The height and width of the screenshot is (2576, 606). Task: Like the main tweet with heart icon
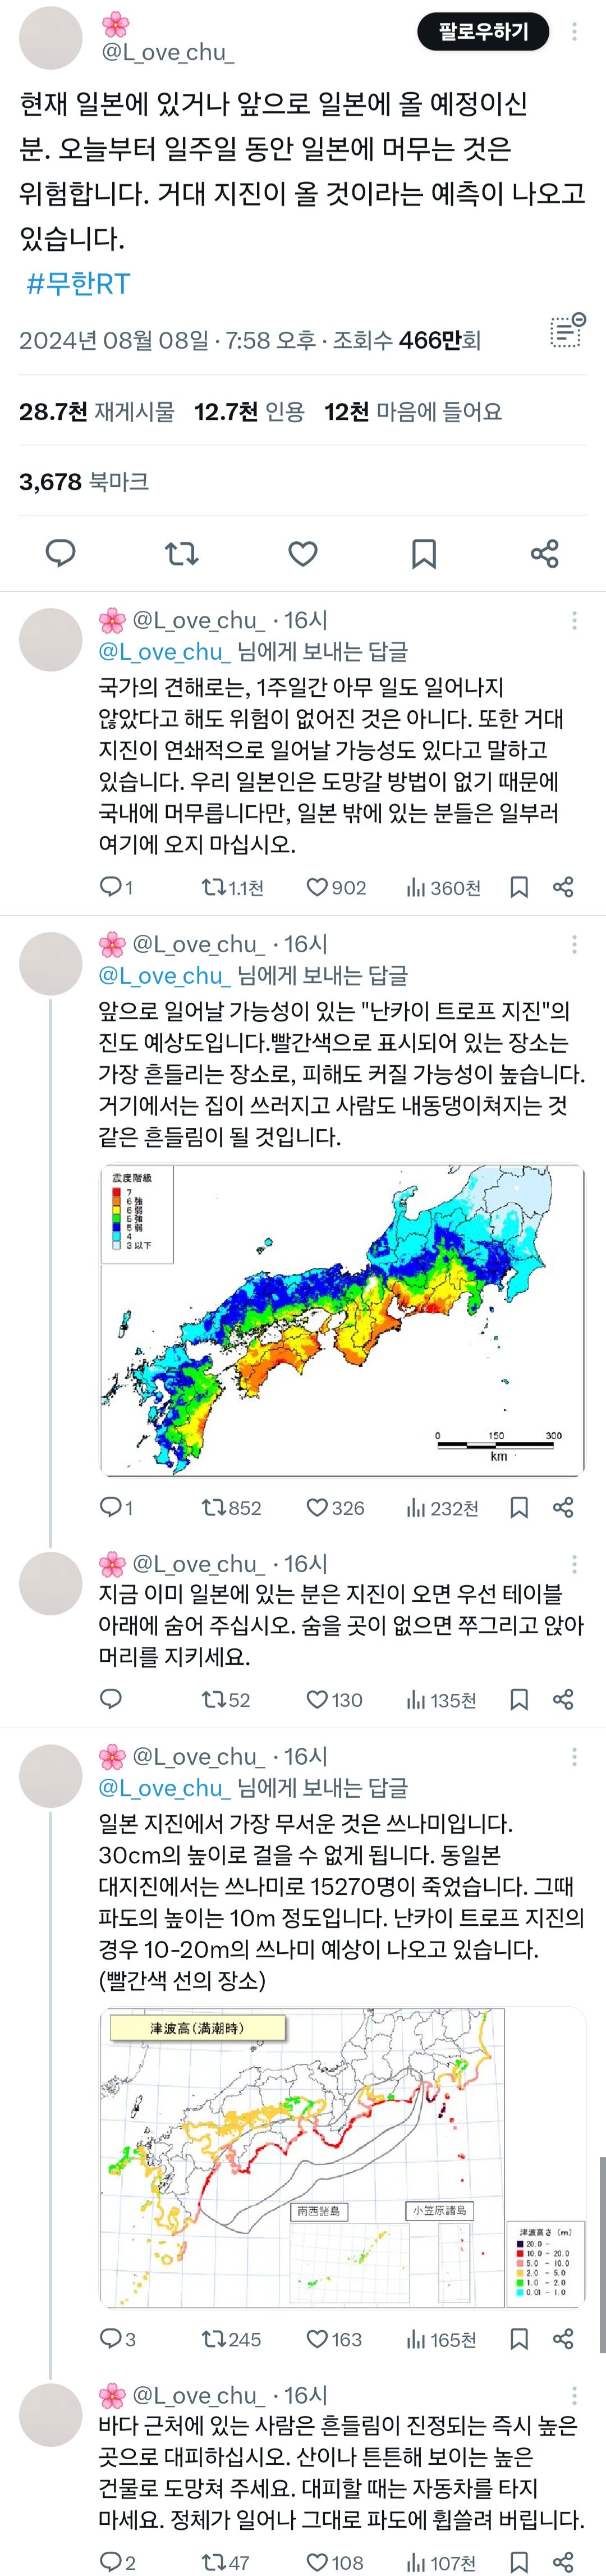(303, 553)
